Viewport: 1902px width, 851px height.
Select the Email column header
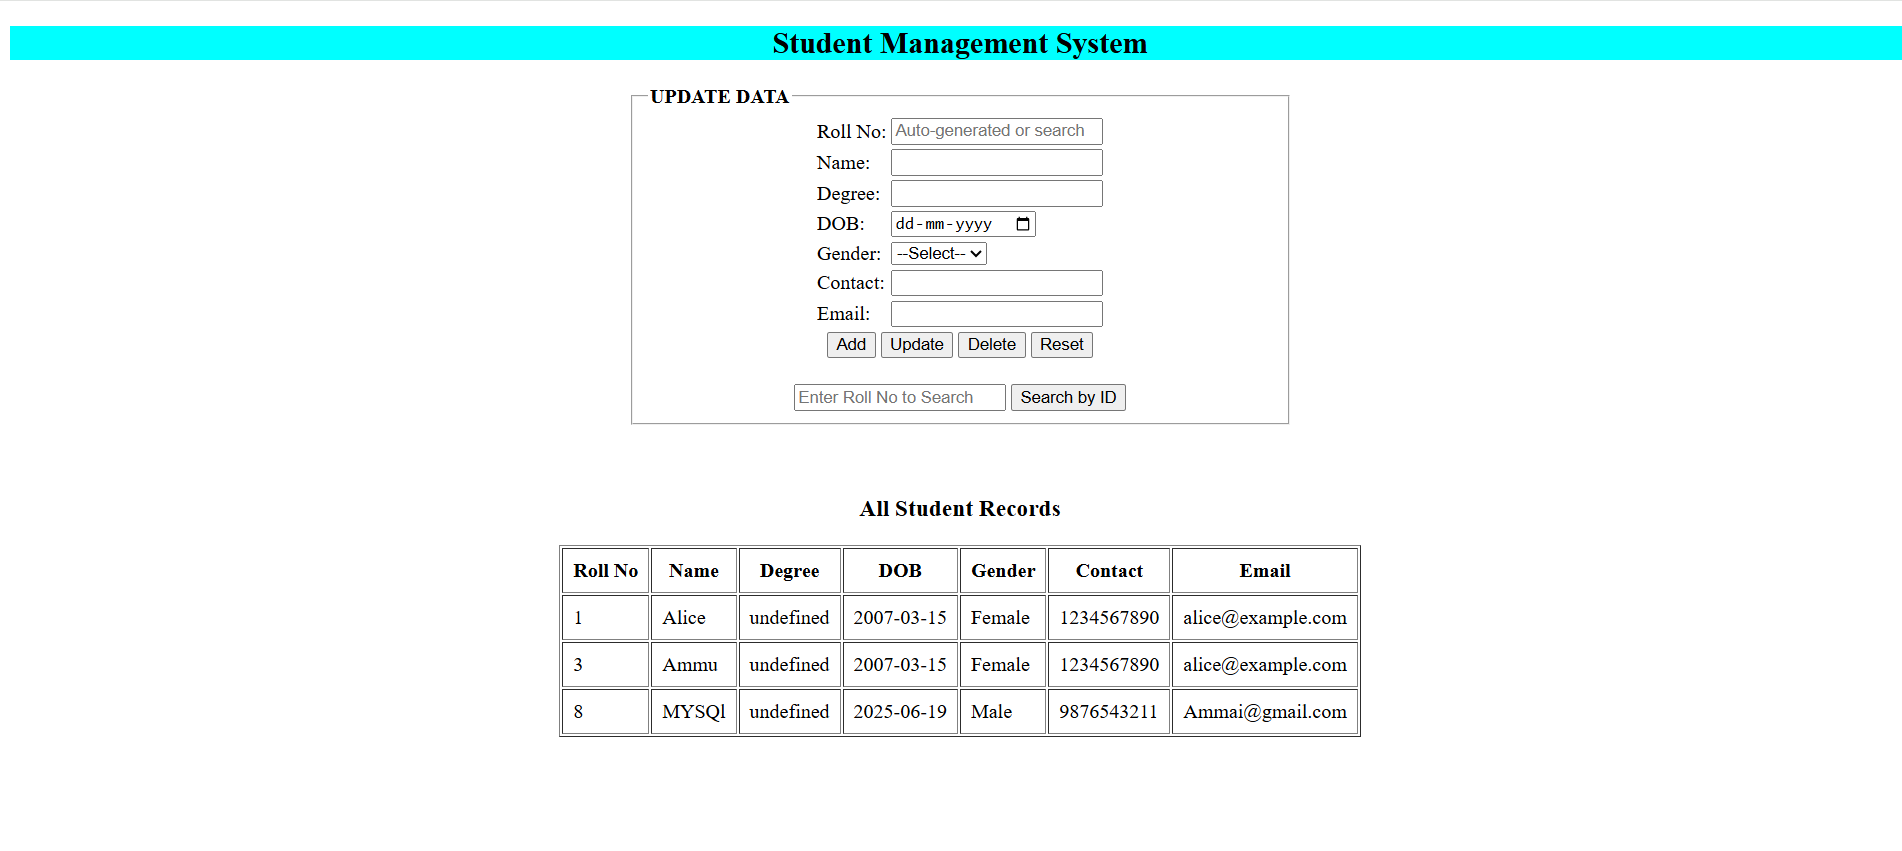pyautogui.click(x=1265, y=571)
